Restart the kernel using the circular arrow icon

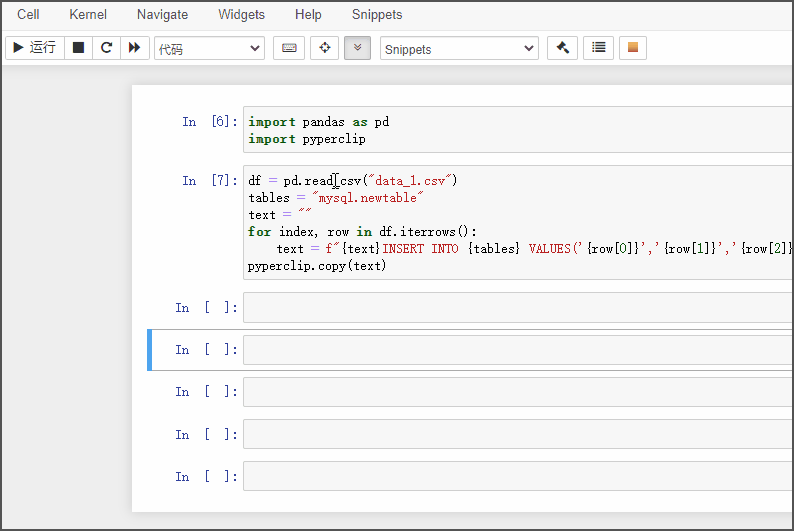[106, 48]
